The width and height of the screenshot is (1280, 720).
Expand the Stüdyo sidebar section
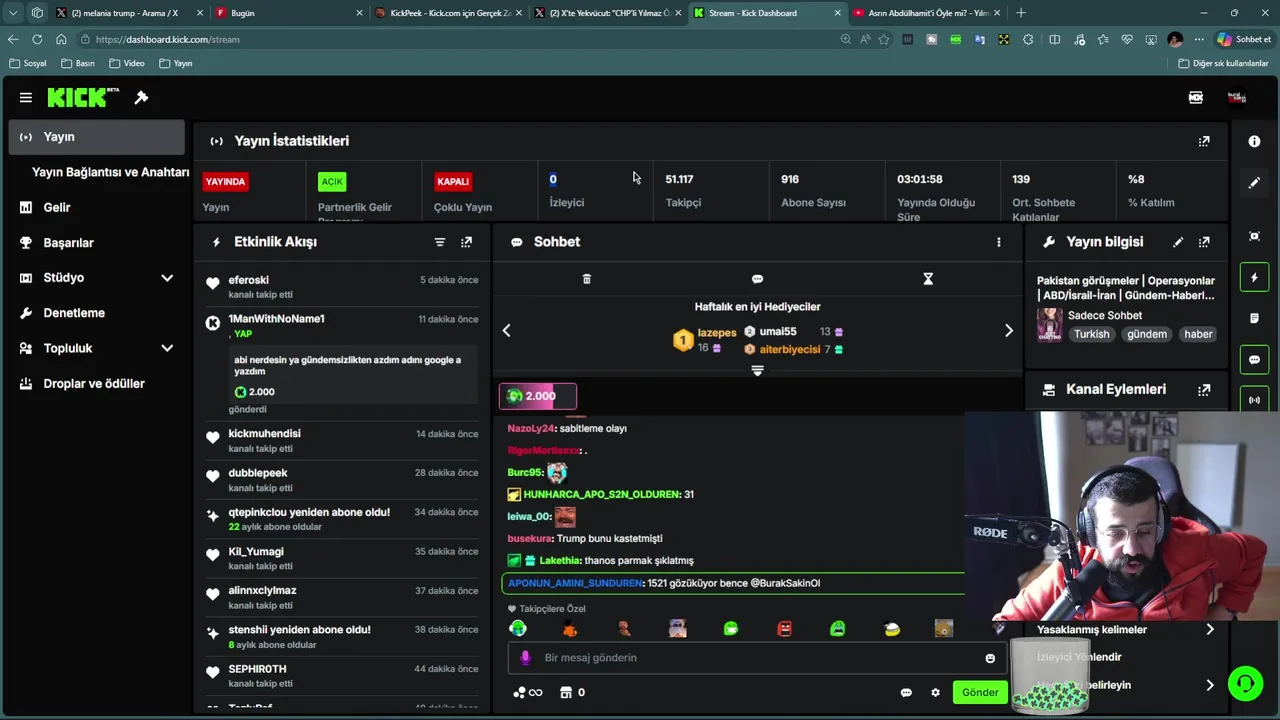[167, 278]
